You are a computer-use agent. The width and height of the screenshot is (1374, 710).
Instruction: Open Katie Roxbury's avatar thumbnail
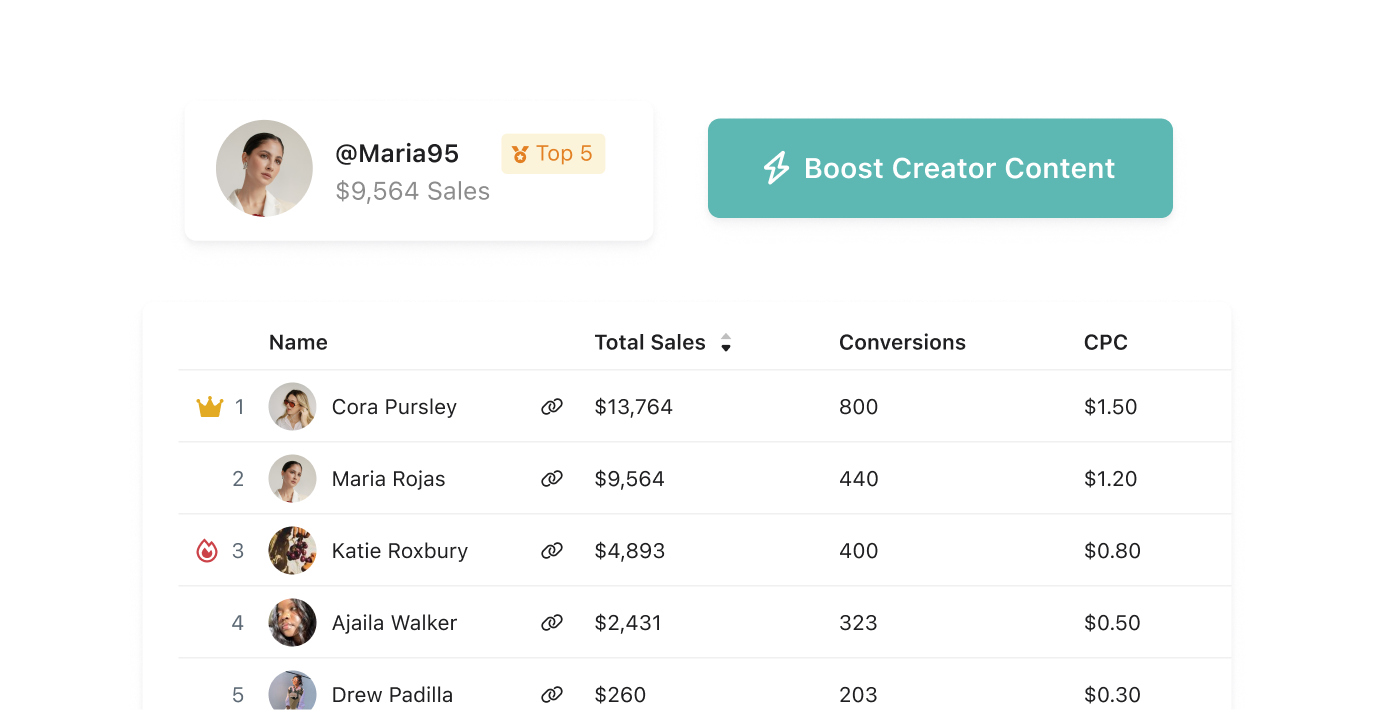tap(293, 551)
